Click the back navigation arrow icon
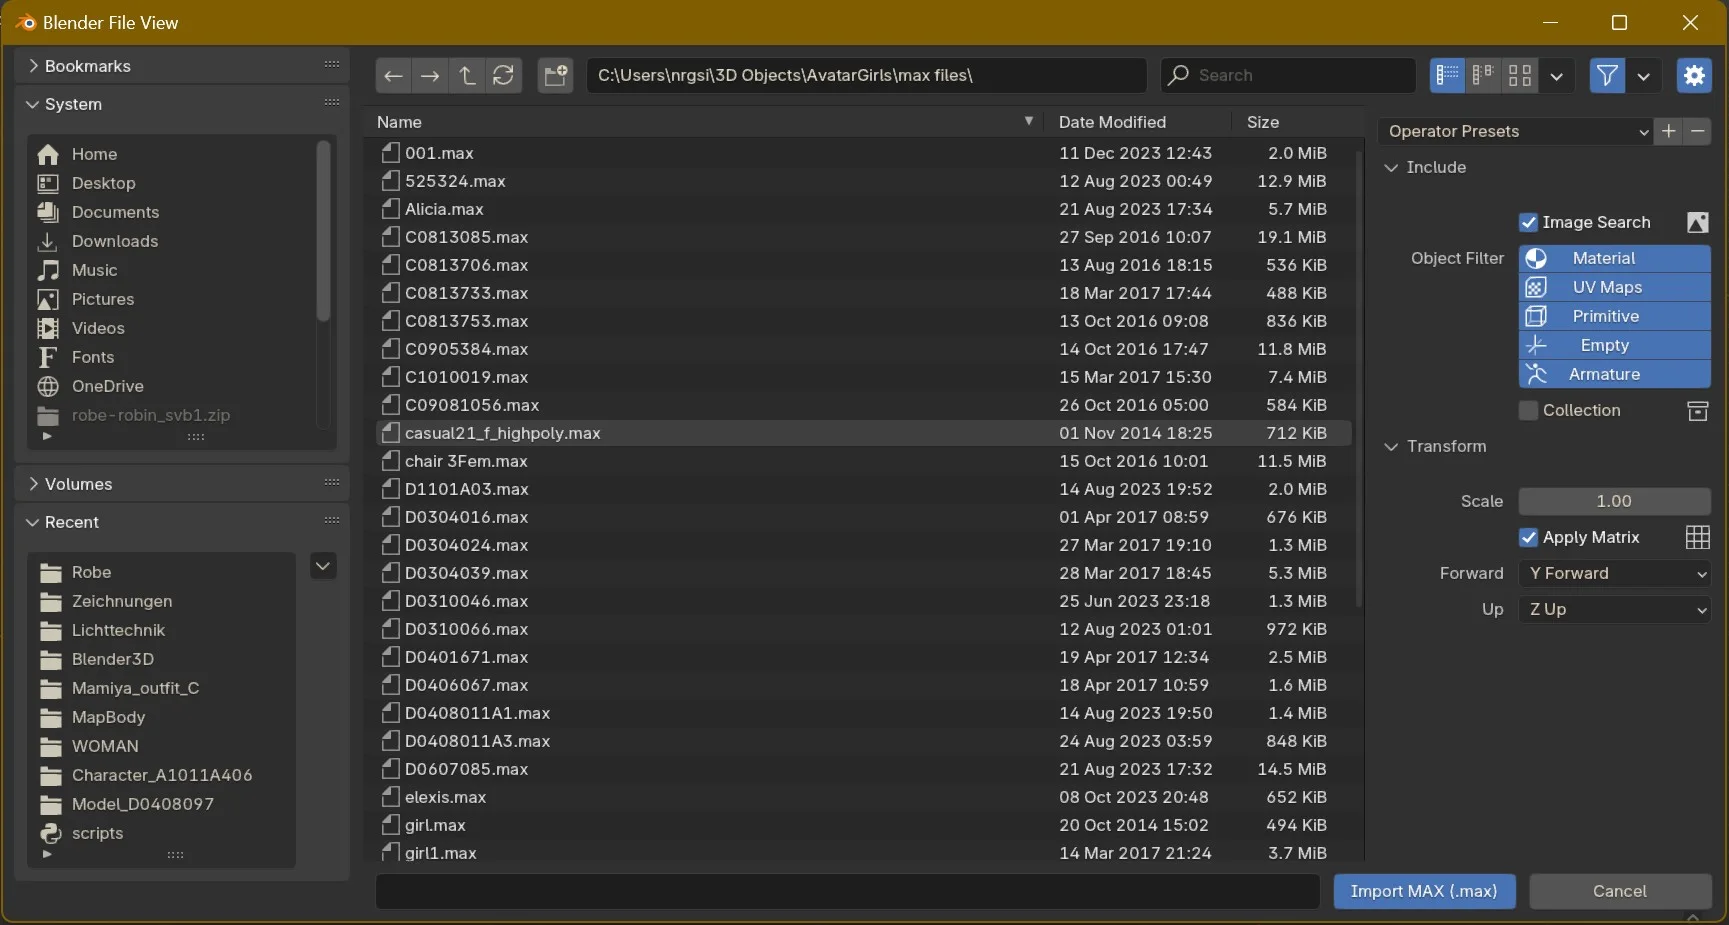The width and height of the screenshot is (1729, 925). point(393,76)
